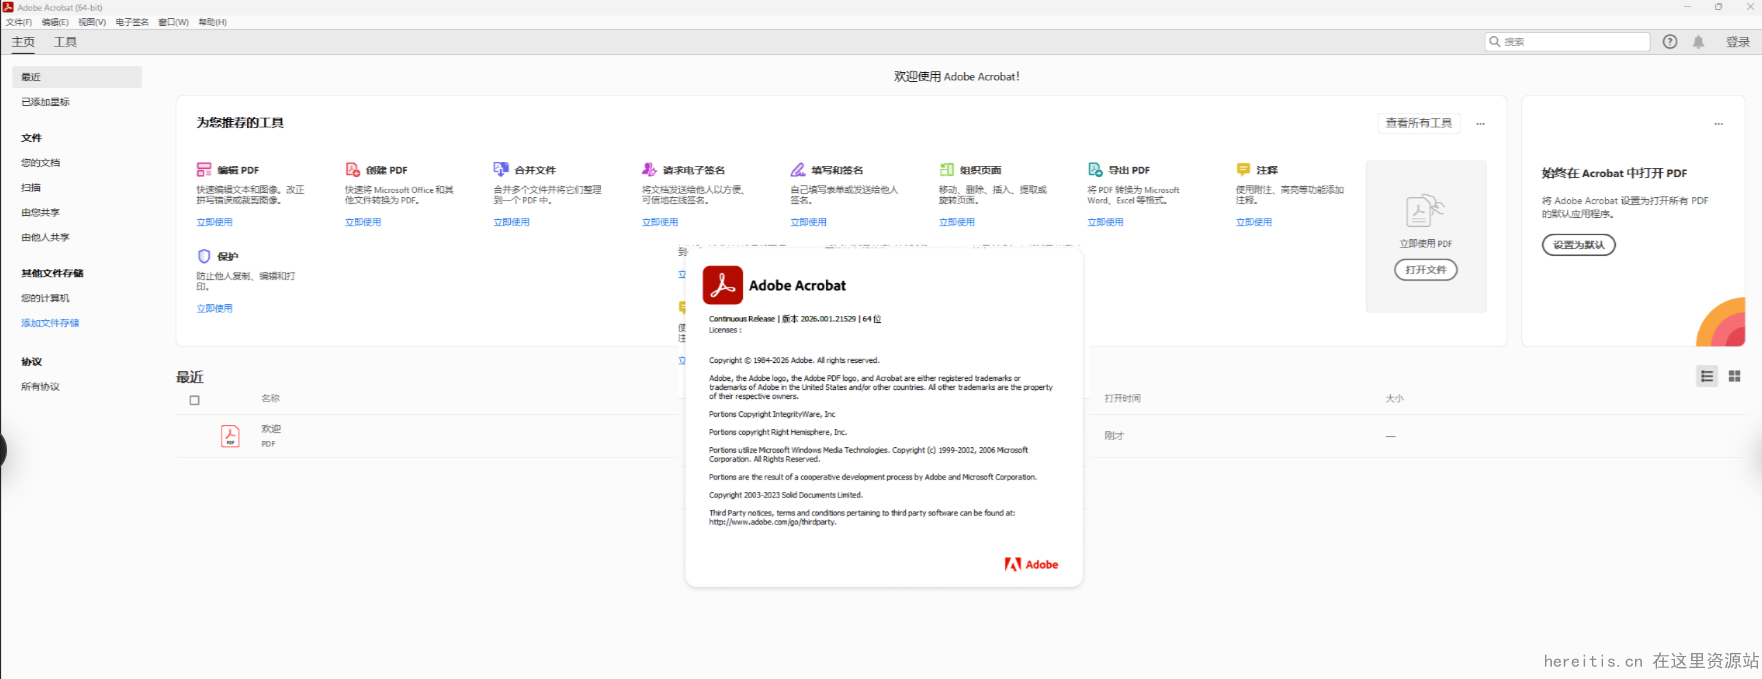Click 立即使用 under 合并文件
Image resolution: width=1762 pixels, height=679 pixels.
pos(511,222)
